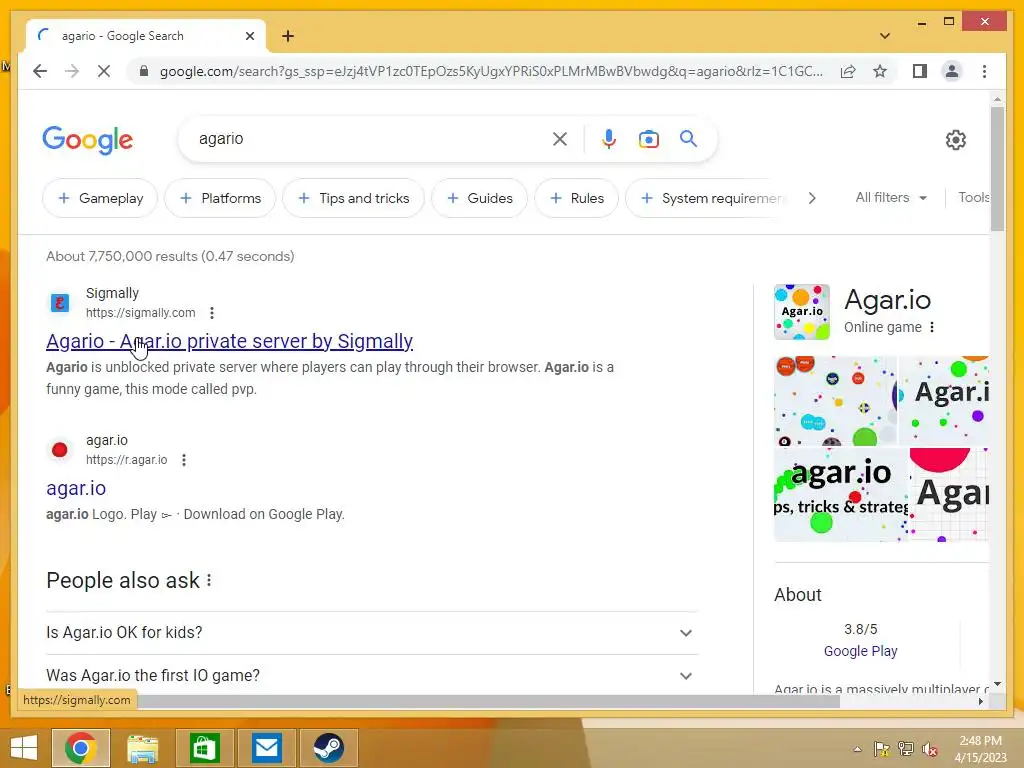Open the agar.io result three-dot options
Viewport: 1024px width, 768px height.
(184, 460)
